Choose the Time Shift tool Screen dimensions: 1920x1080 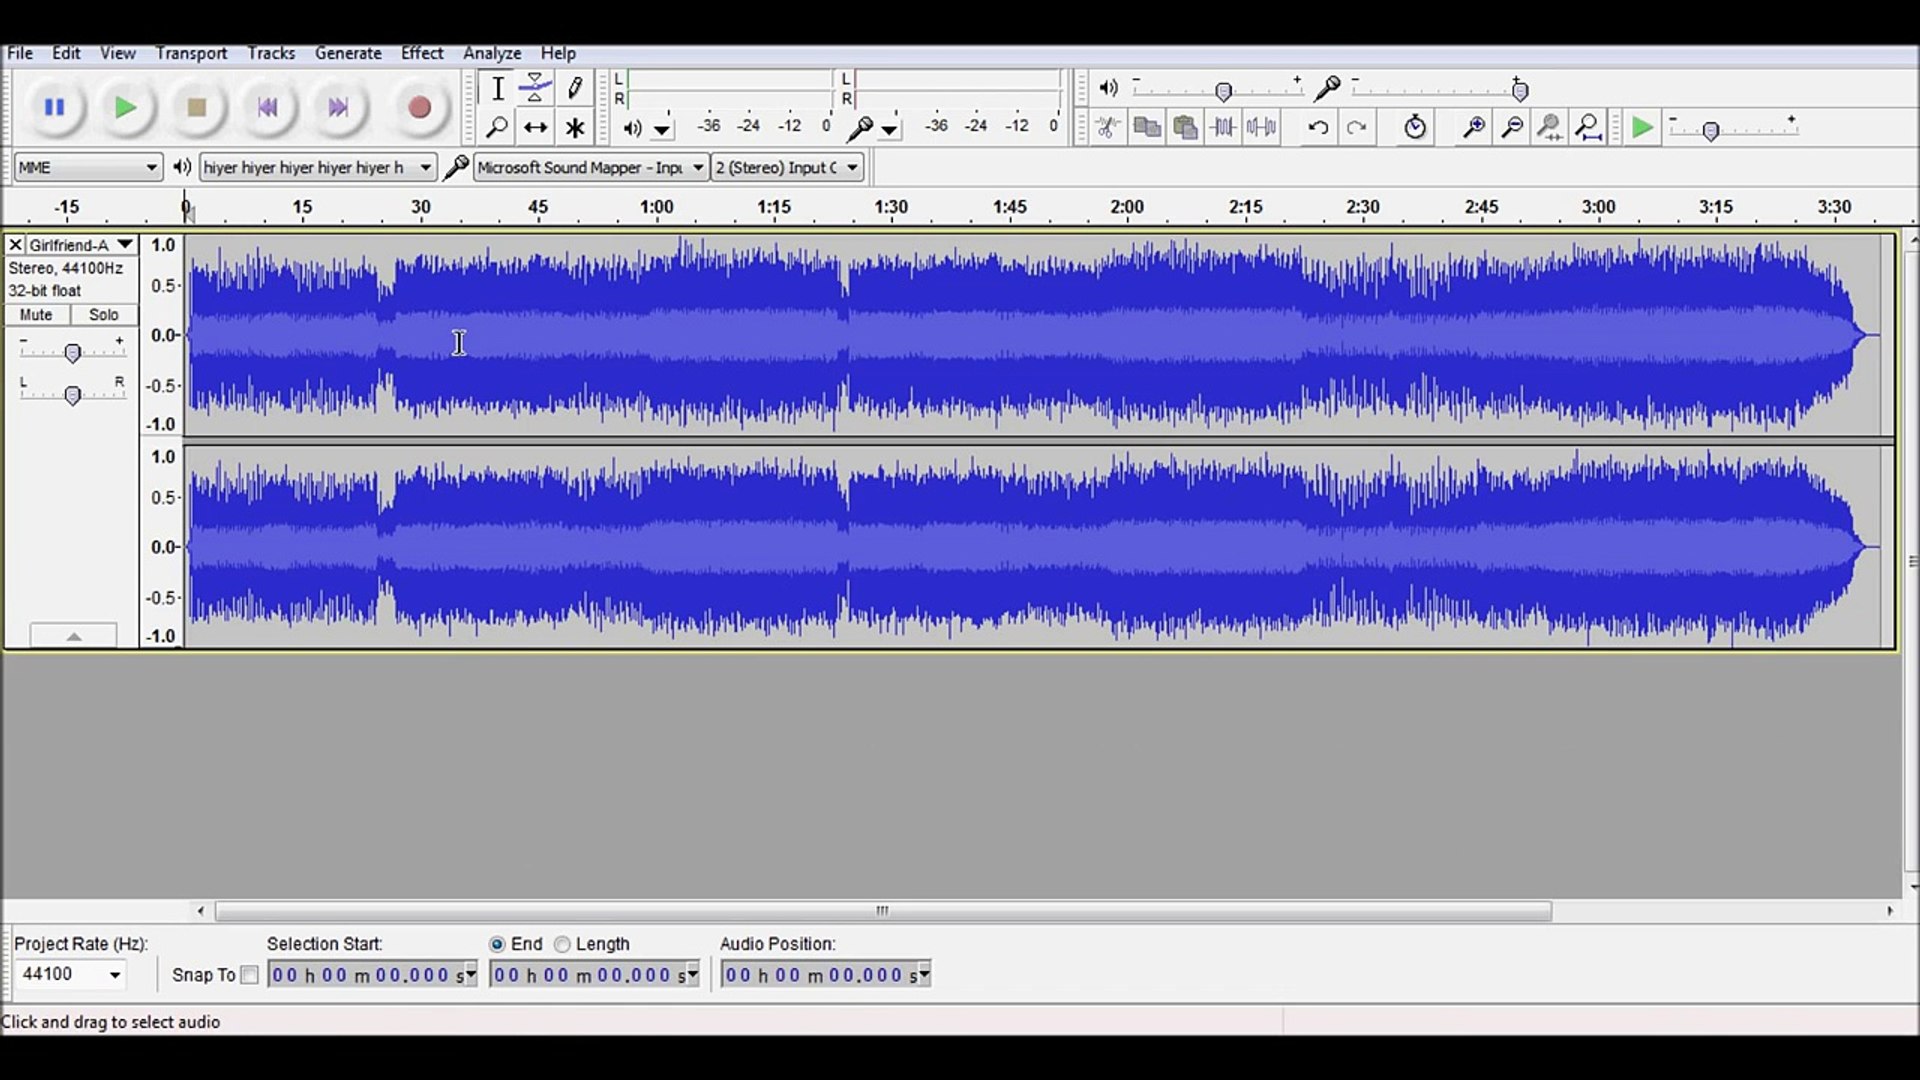[x=536, y=128]
